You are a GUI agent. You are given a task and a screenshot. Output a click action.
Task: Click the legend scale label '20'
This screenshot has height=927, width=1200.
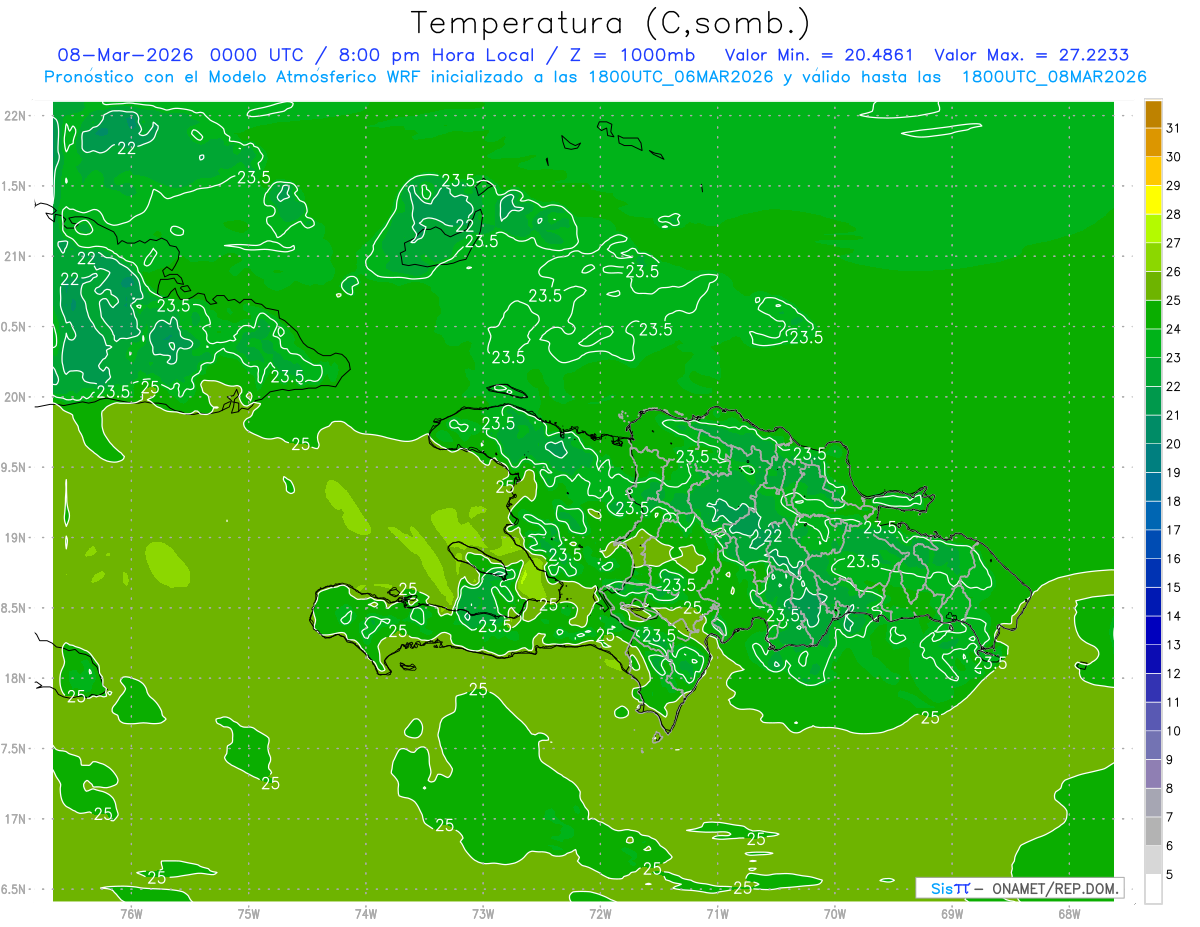pyautogui.click(x=1173, y=444)
